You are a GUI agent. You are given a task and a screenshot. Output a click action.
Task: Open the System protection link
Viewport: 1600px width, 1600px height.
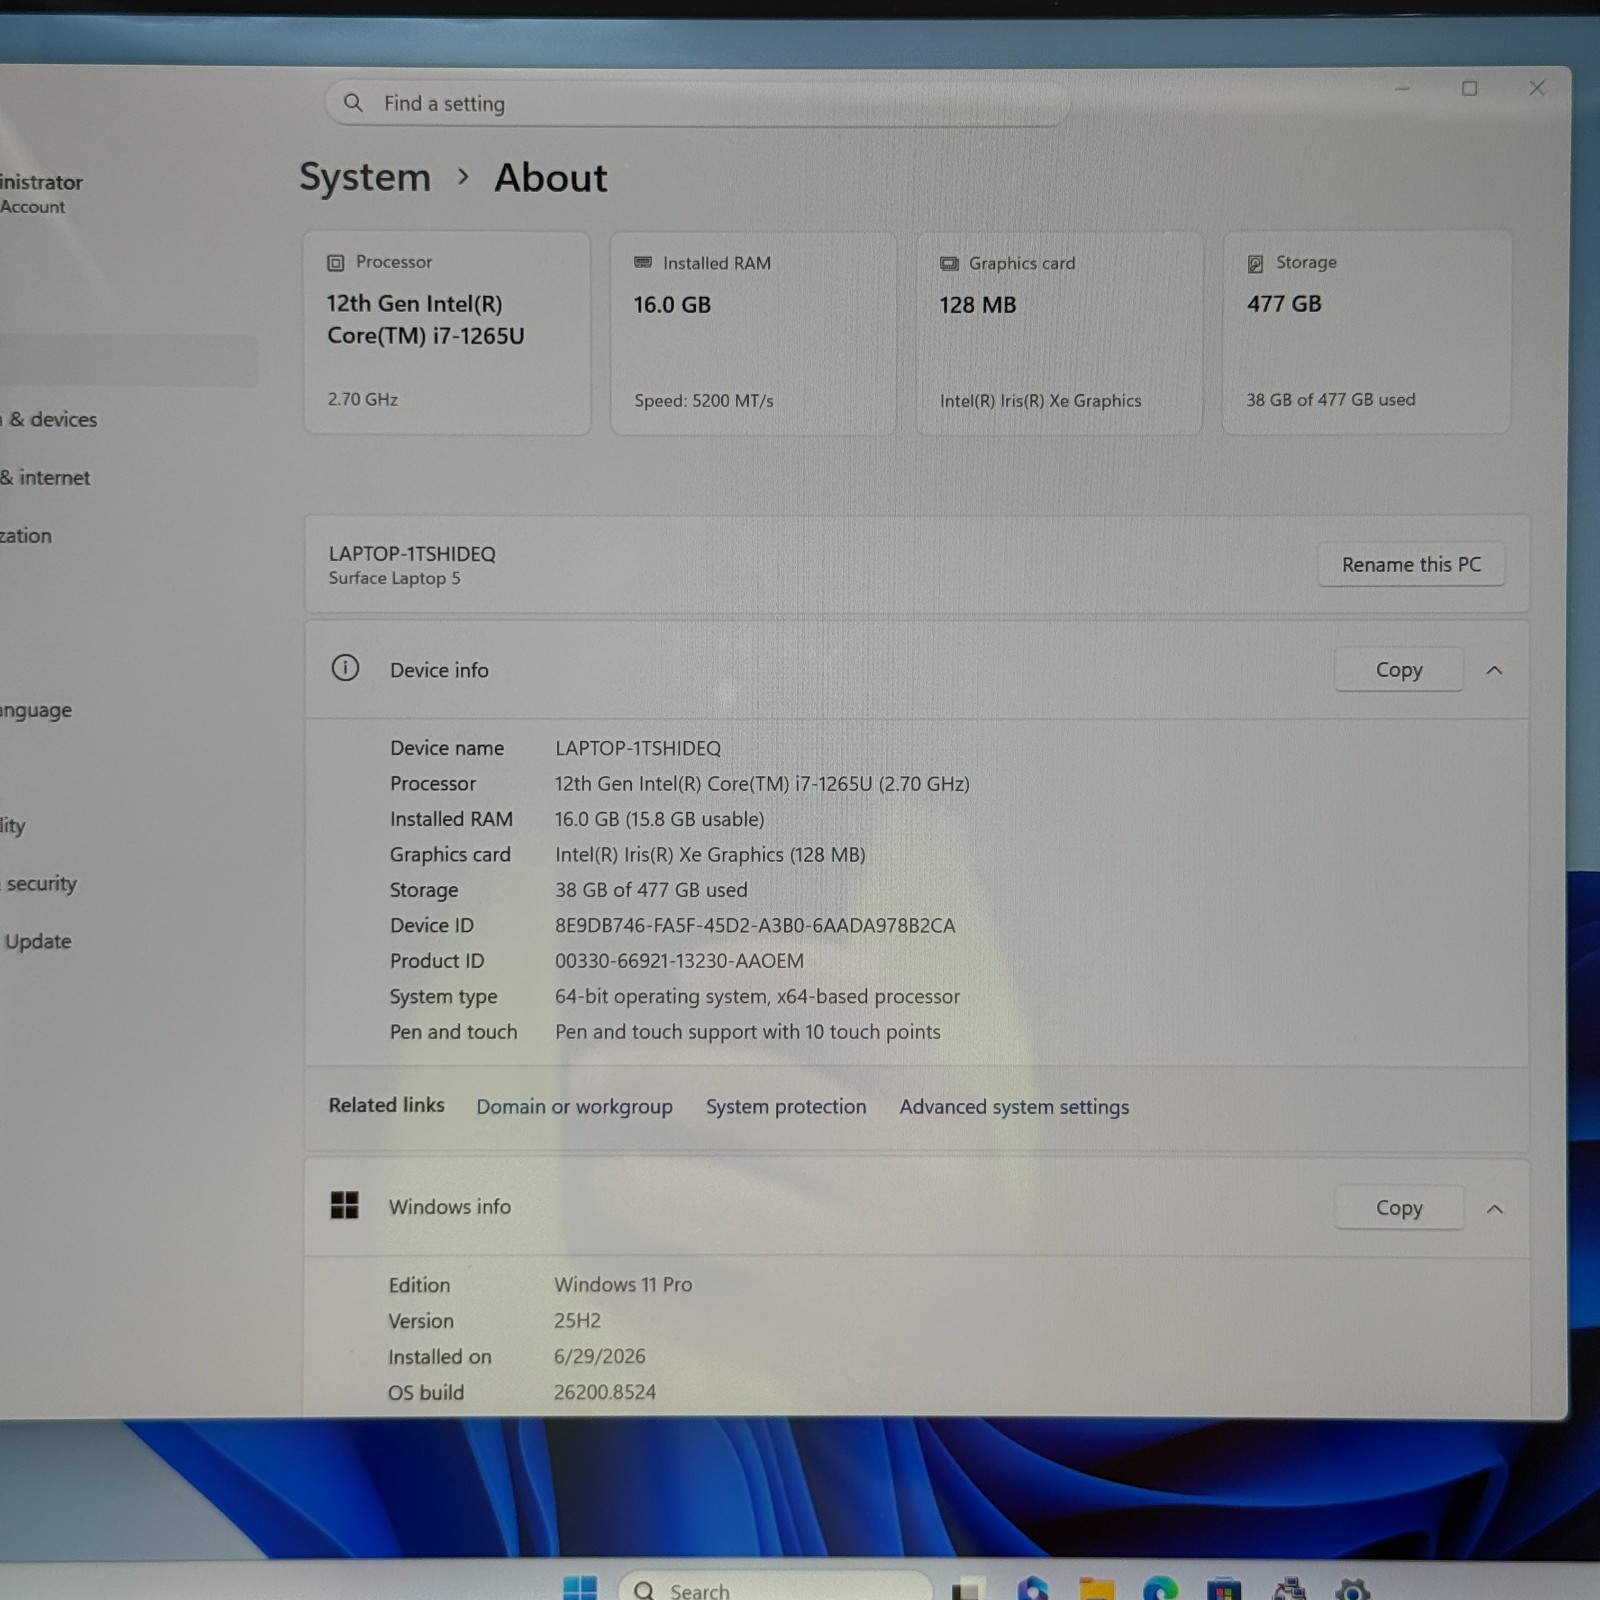click(786, 1106)
